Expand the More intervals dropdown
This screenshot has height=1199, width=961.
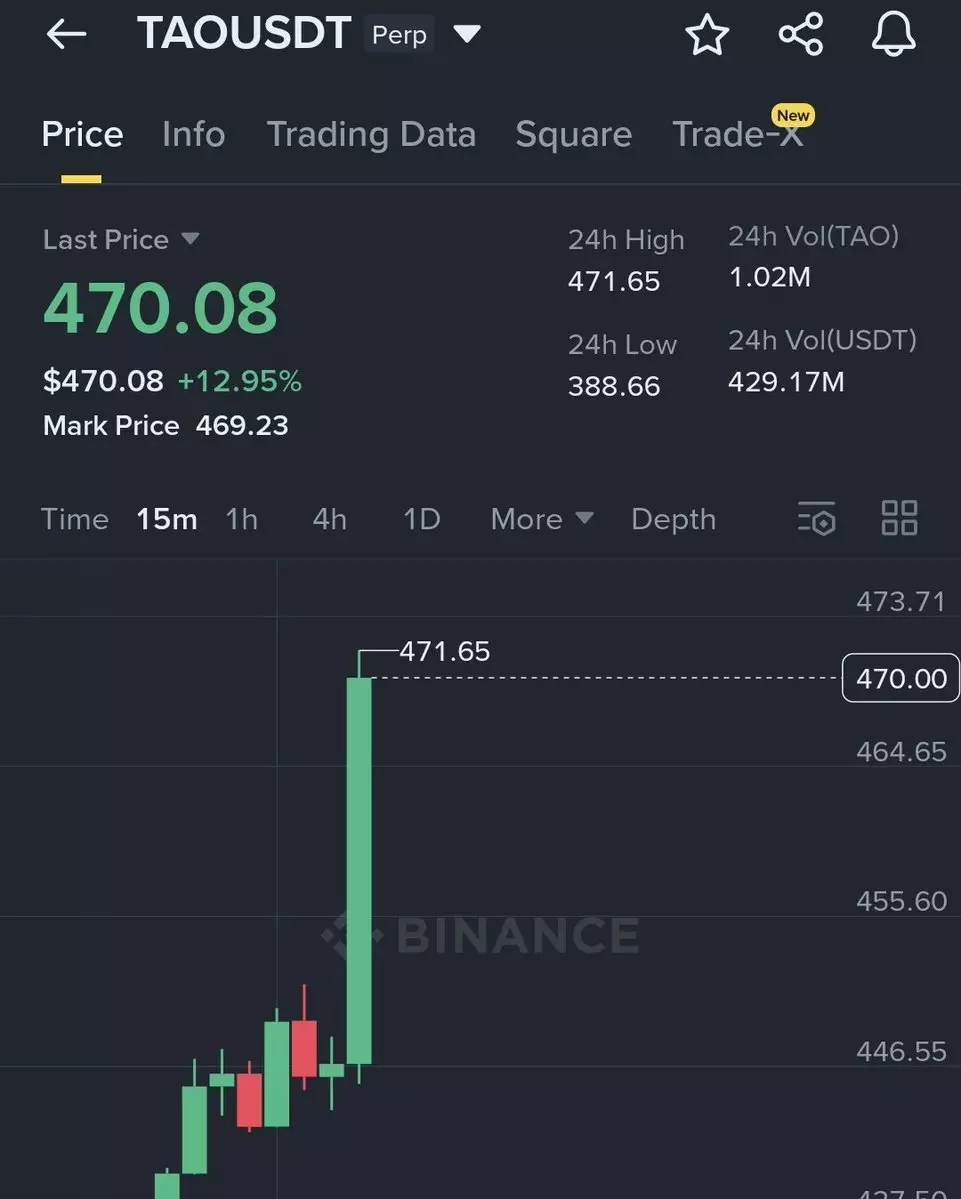tap(542, 519)
